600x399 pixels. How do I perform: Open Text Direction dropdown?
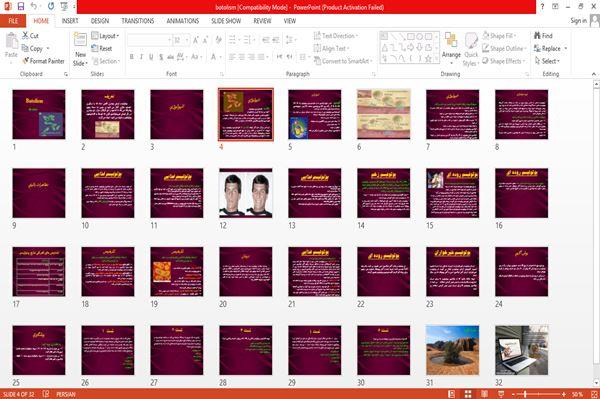tap(336, 36)
